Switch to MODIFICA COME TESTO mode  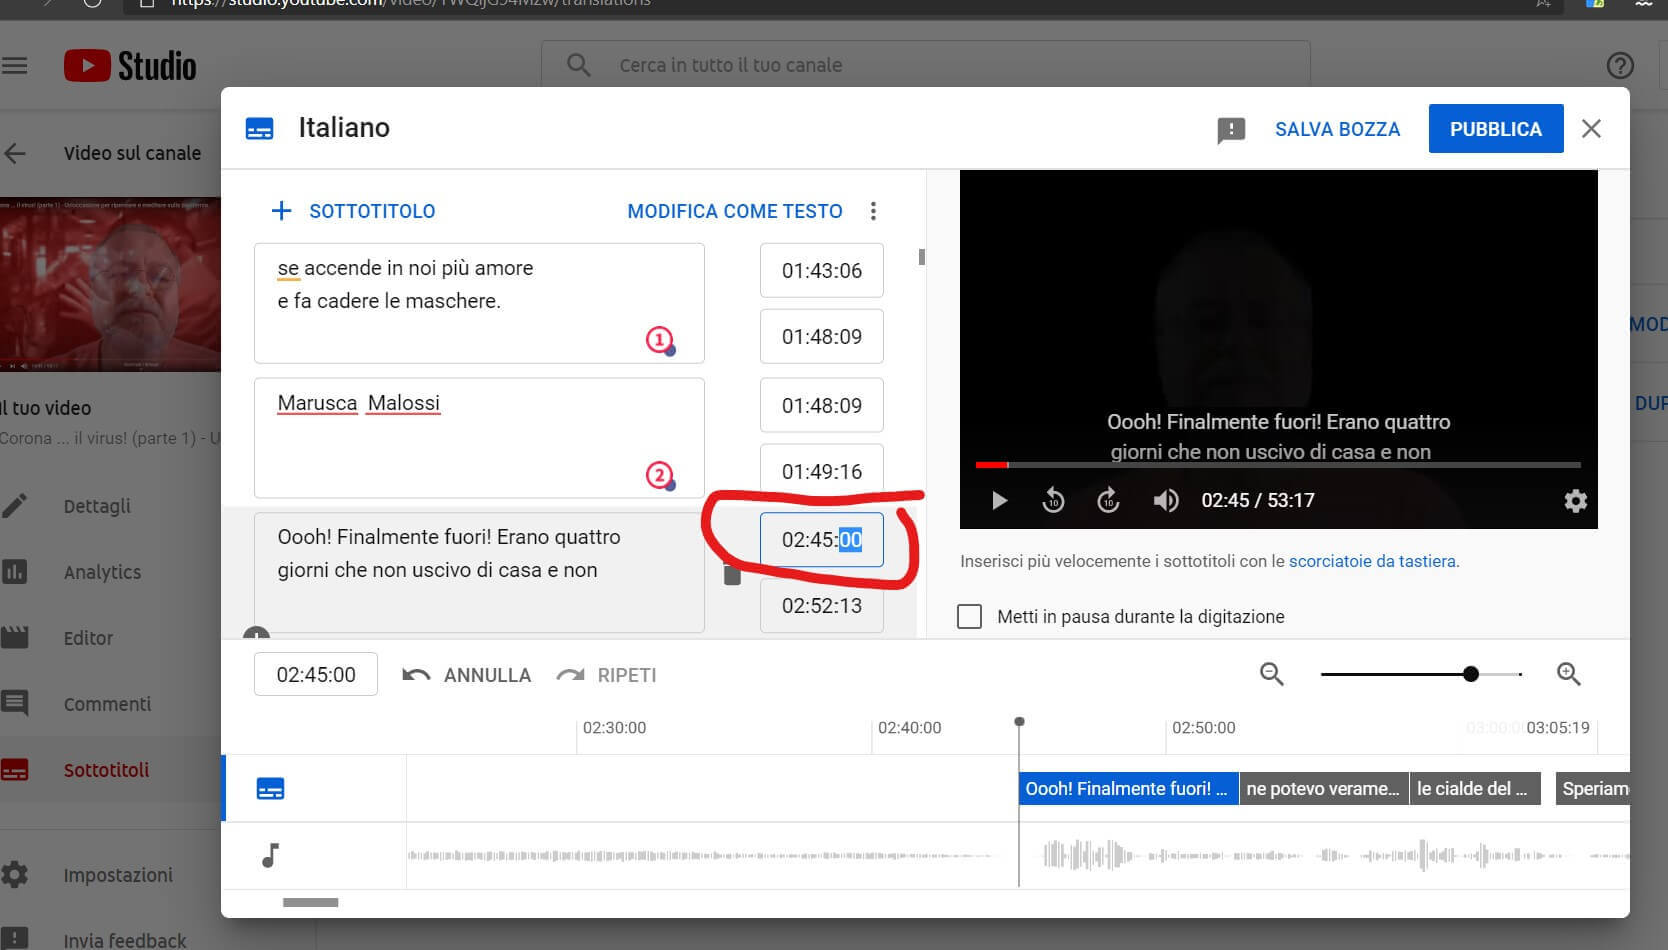734,211
